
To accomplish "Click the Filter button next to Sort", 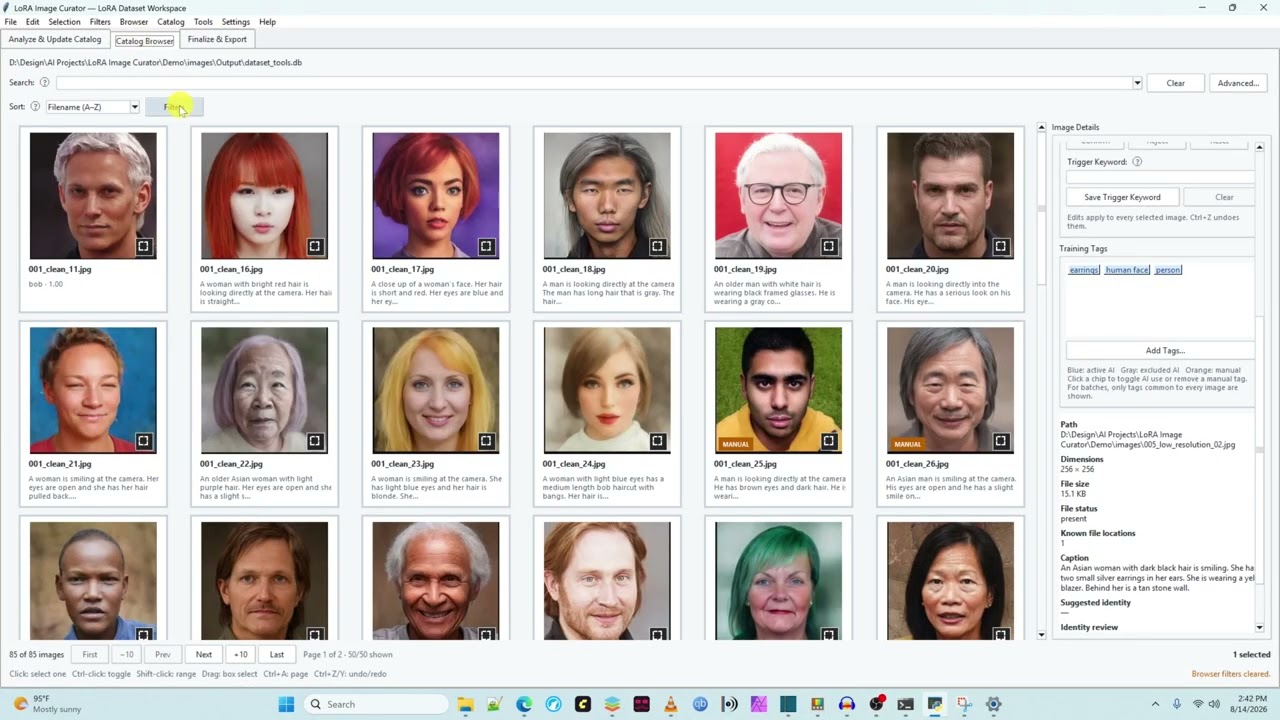I will pyautogui.click(x=174, y=107).
